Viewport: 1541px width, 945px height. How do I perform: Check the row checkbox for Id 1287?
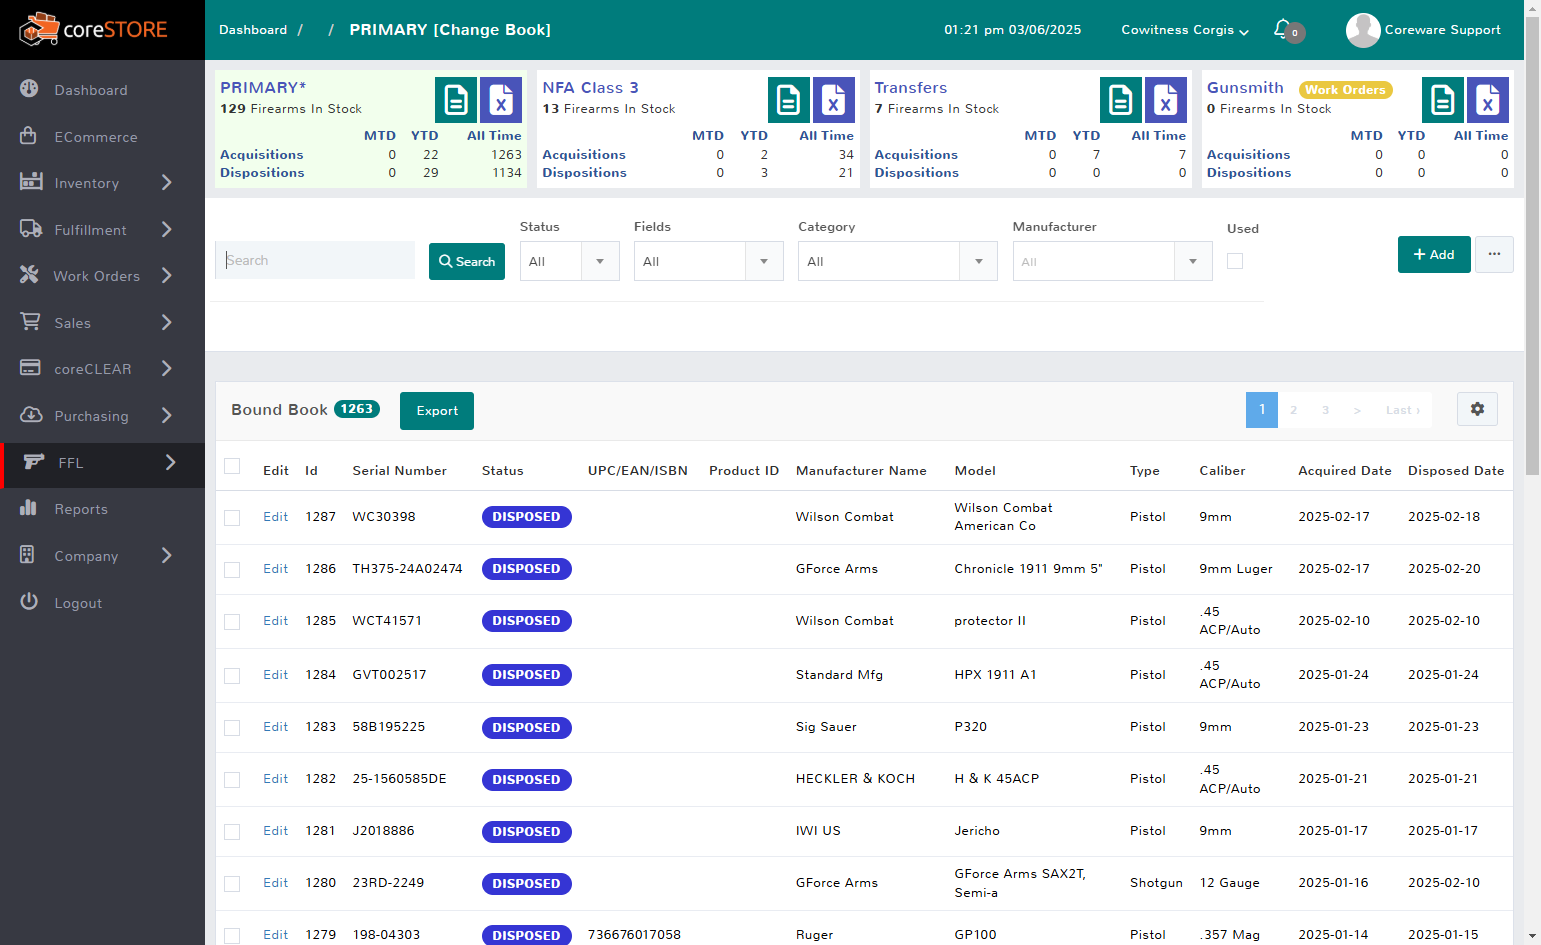[232, 518]
